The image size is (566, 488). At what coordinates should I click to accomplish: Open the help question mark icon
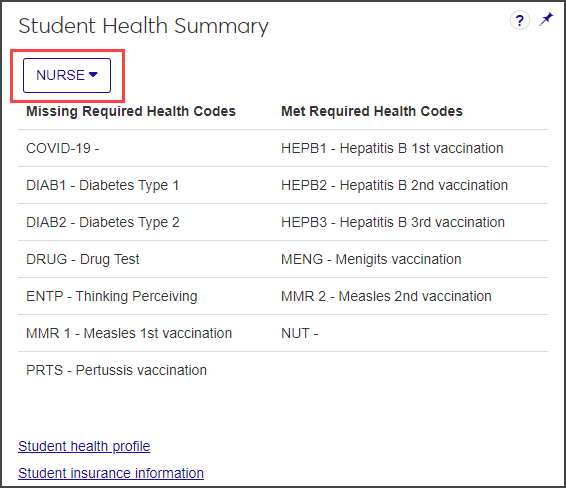(x=519, y=21)
